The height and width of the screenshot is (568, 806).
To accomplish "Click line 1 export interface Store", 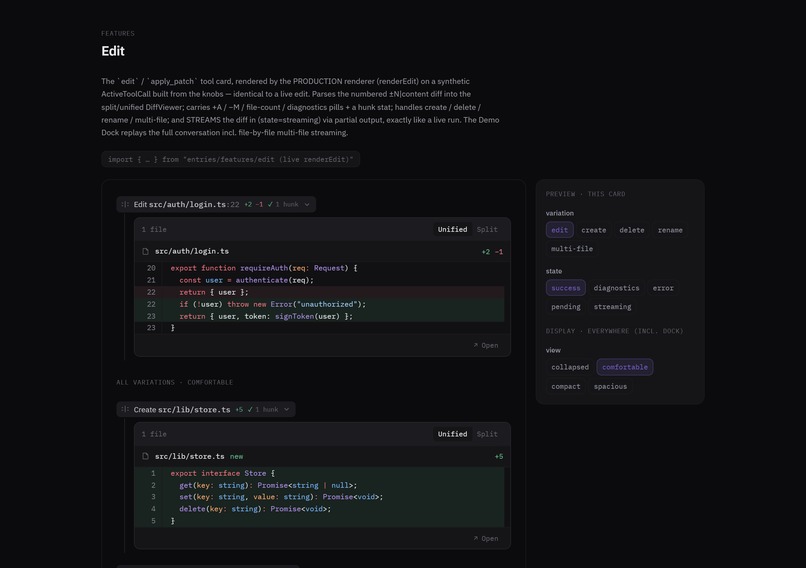I will [319, 473].
